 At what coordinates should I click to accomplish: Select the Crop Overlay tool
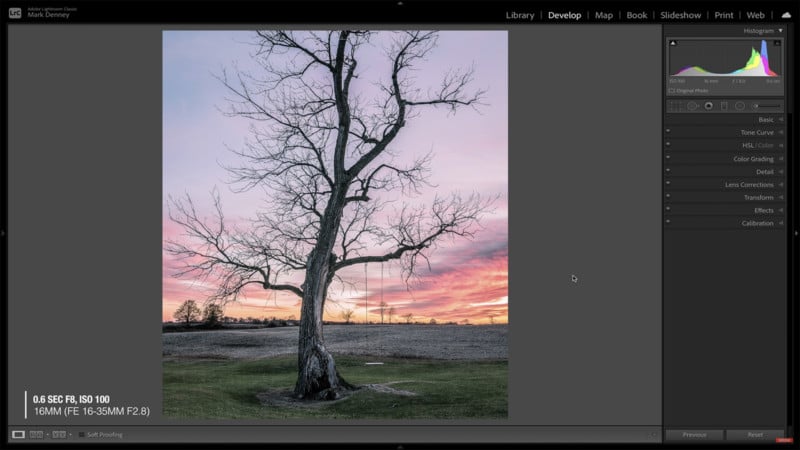point(676,105)
